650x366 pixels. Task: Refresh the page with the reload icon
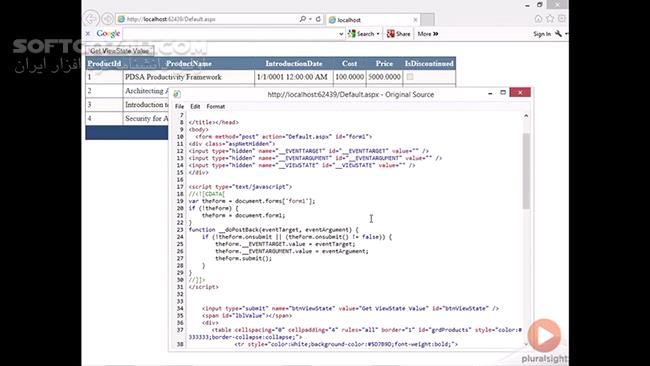[x=318, y=19]
